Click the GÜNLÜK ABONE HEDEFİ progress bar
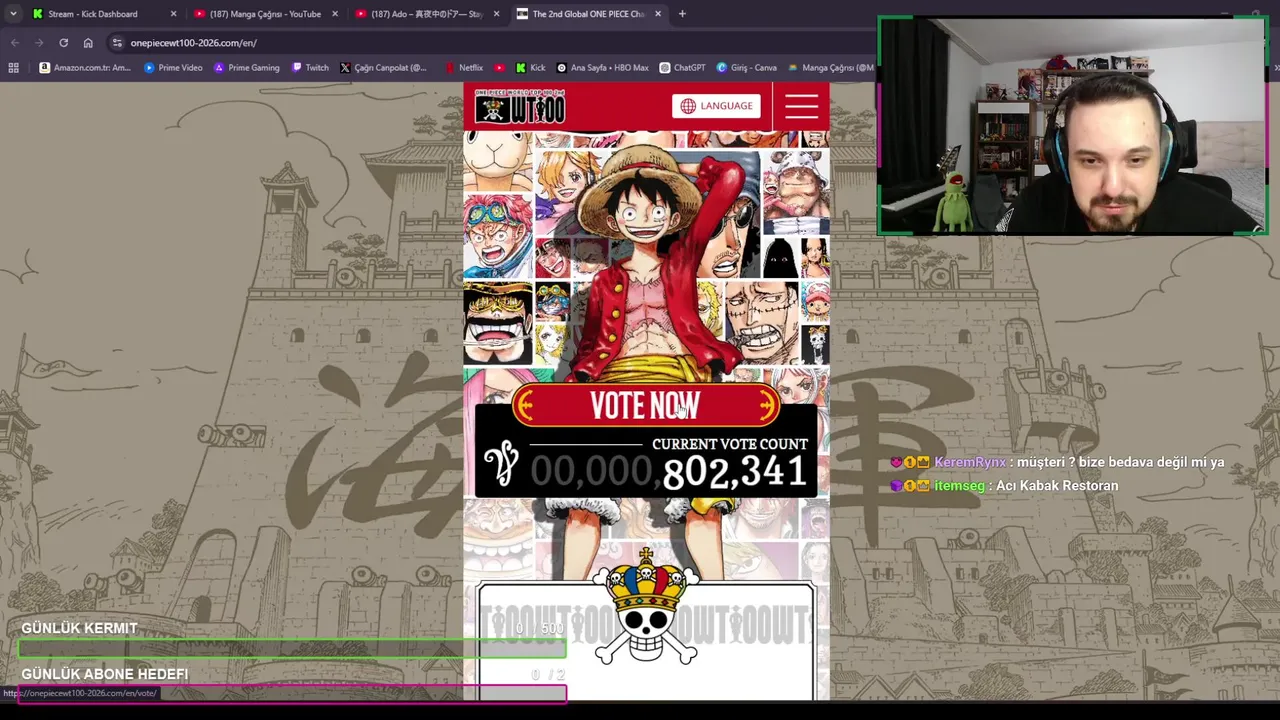The height and width of the screenshot is (720, 1280). (x=292, y=692)
